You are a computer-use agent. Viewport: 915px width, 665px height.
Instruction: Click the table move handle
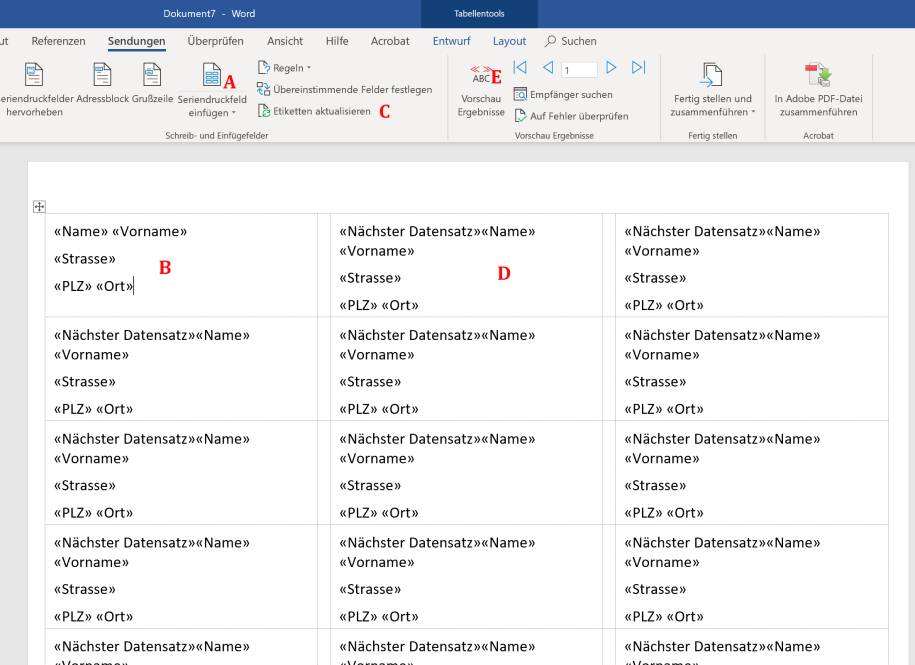(x=40, y=207)
